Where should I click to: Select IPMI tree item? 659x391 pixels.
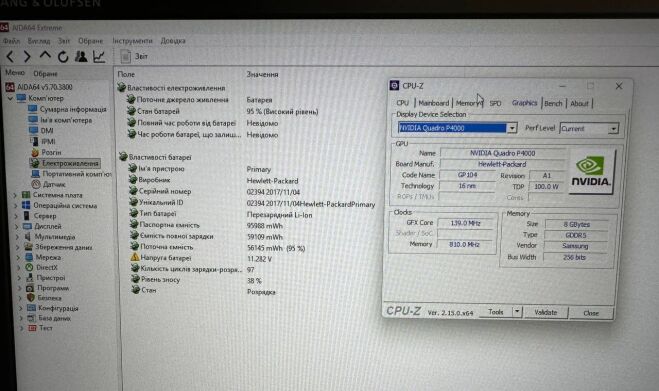(42, 141)
